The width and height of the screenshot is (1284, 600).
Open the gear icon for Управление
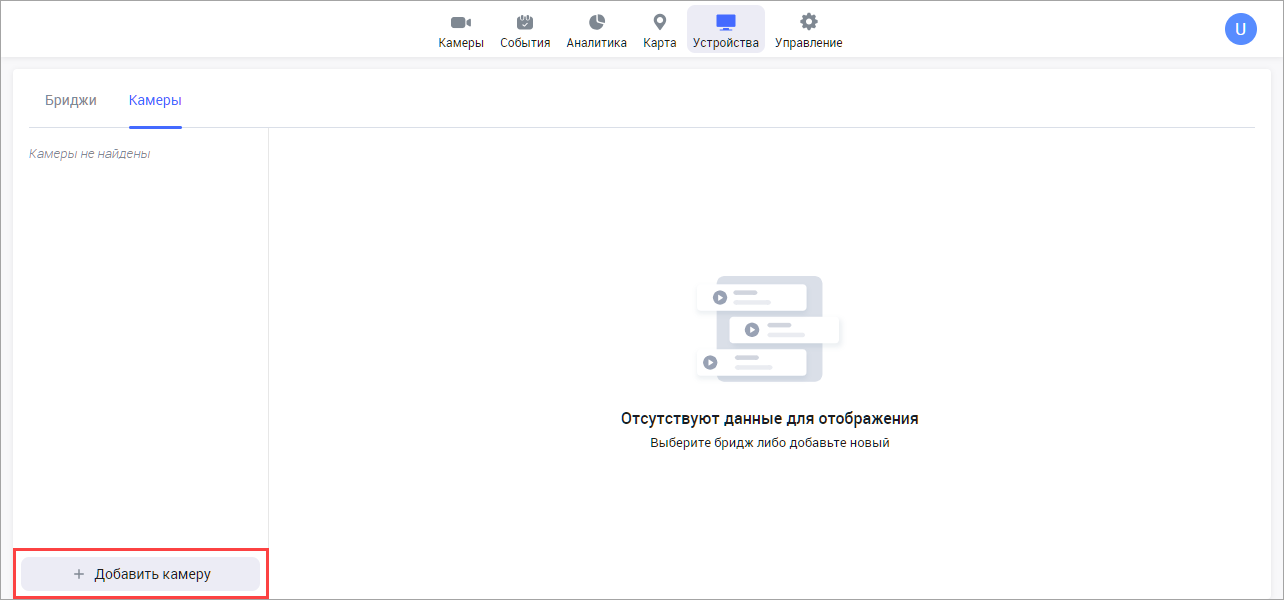pos(808,22)
